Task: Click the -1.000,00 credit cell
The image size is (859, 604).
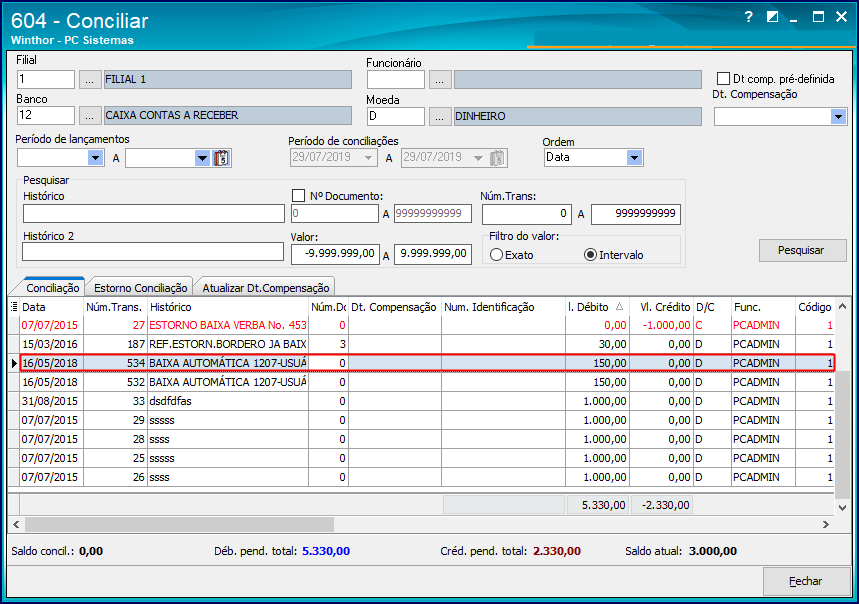Action: [662, 325]
